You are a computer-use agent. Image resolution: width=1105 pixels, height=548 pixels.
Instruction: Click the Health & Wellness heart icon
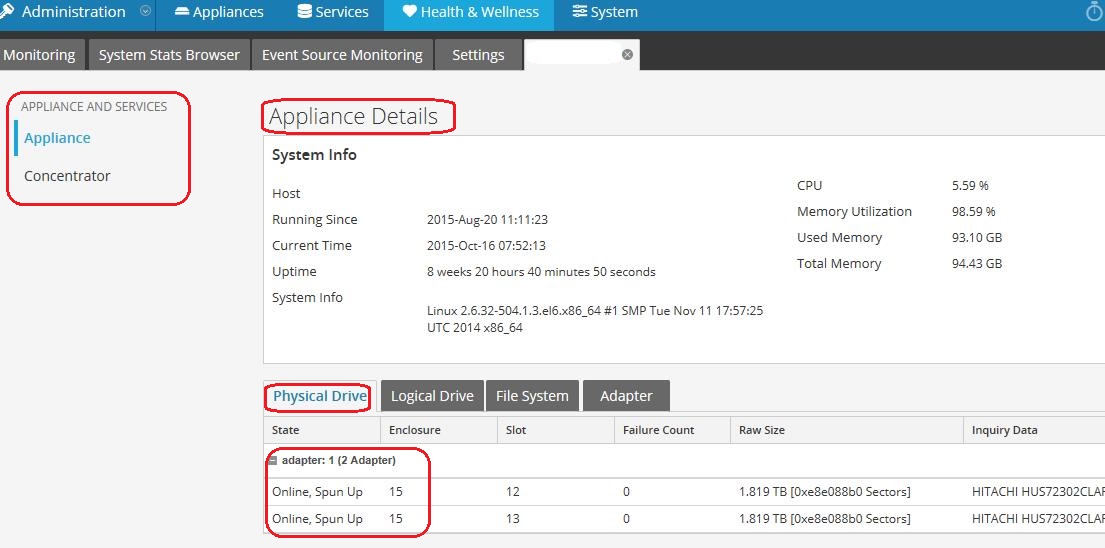coord(409,12)
